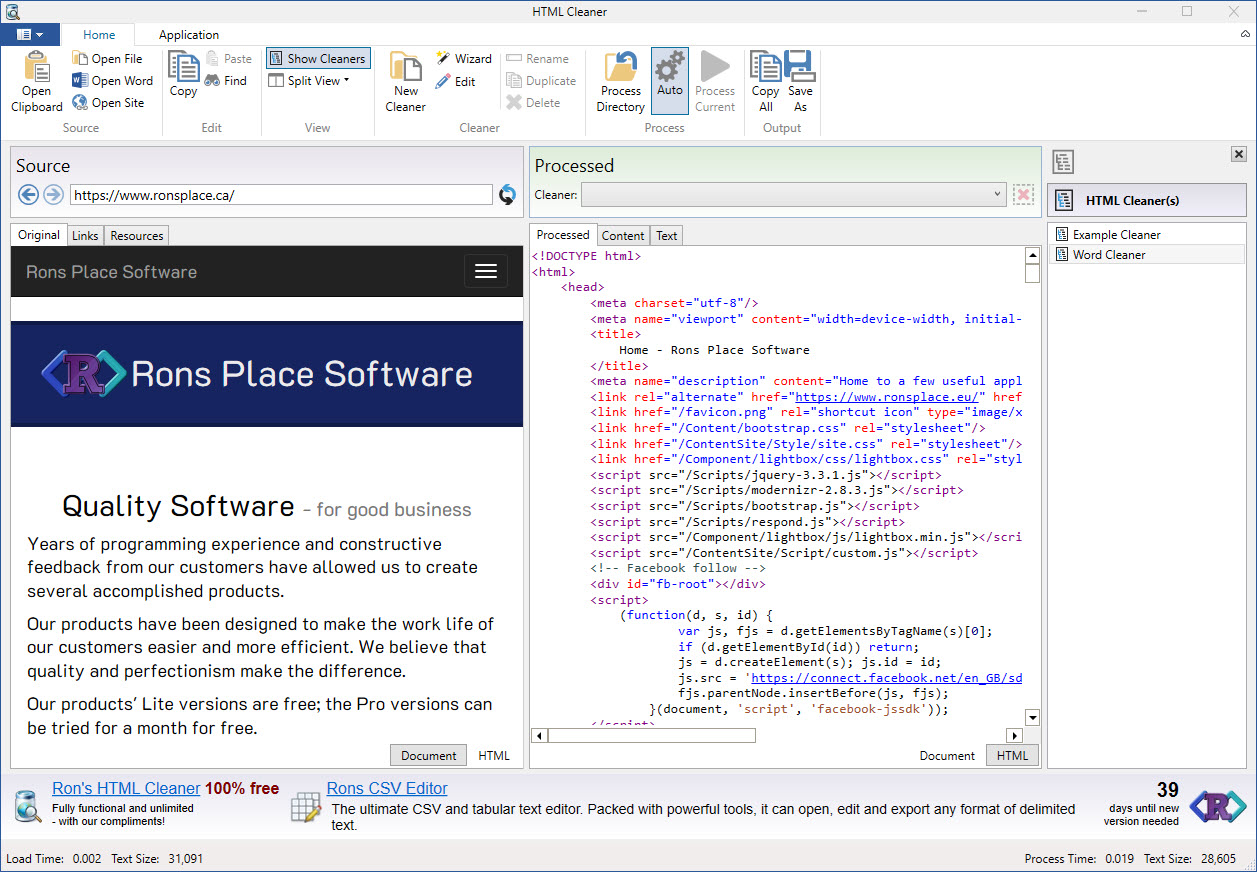
Task: Switch the Source view to HTML
Action: 494,756
